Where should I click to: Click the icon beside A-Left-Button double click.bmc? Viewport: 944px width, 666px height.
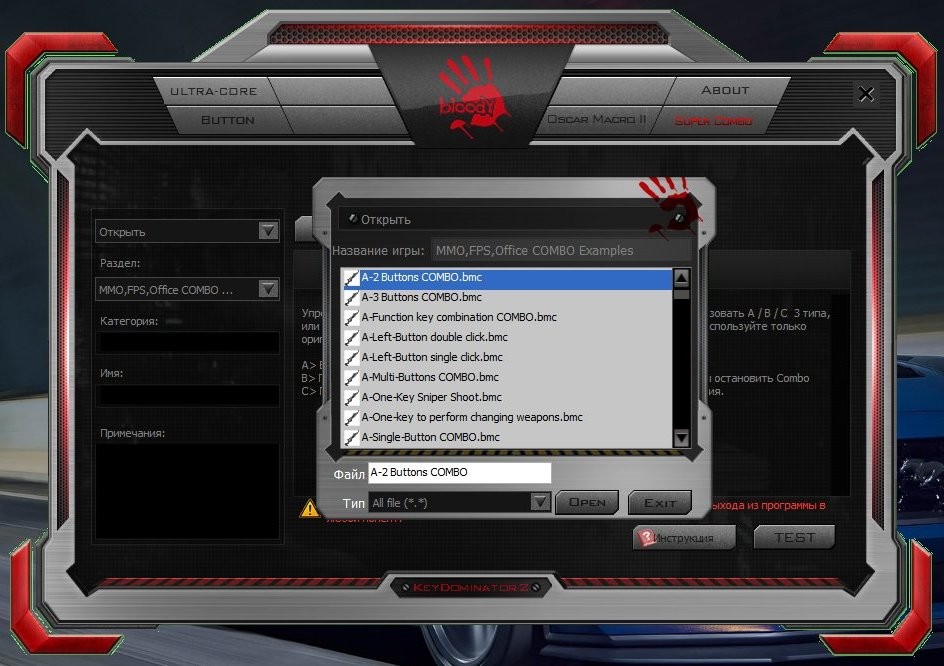351,338
